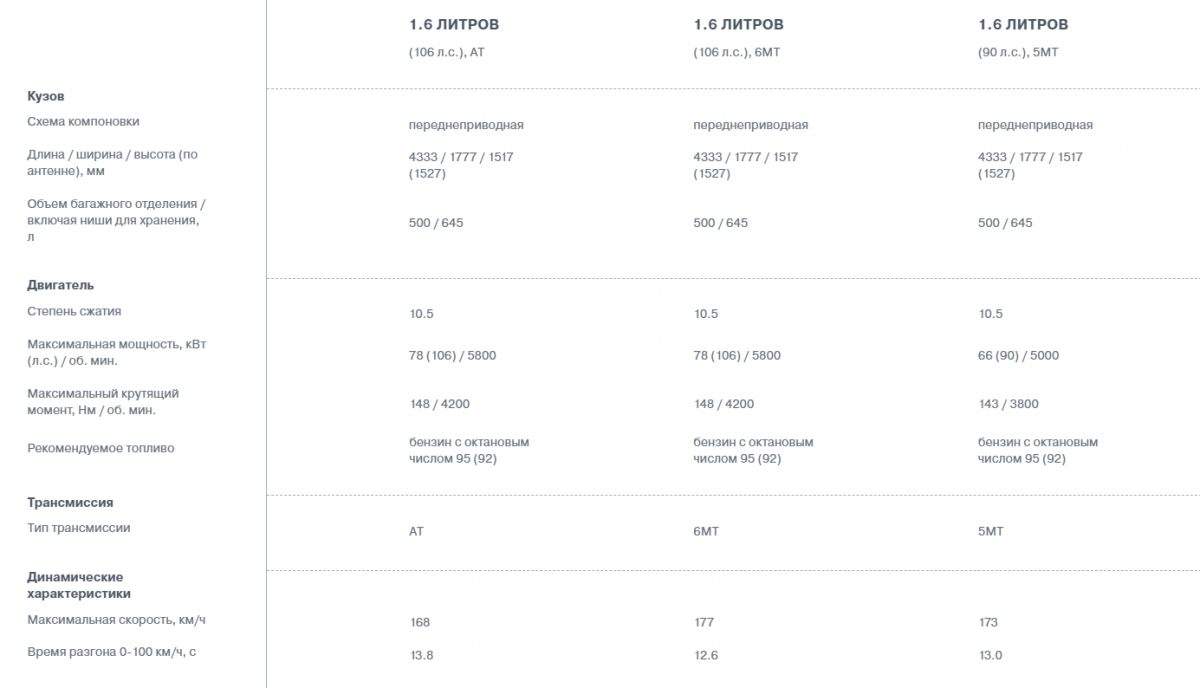The width and height of the screenshot is (1200, 688).
Task: Click the "Рекомендуемое топливо" row label
Action: tap(100, 448)
